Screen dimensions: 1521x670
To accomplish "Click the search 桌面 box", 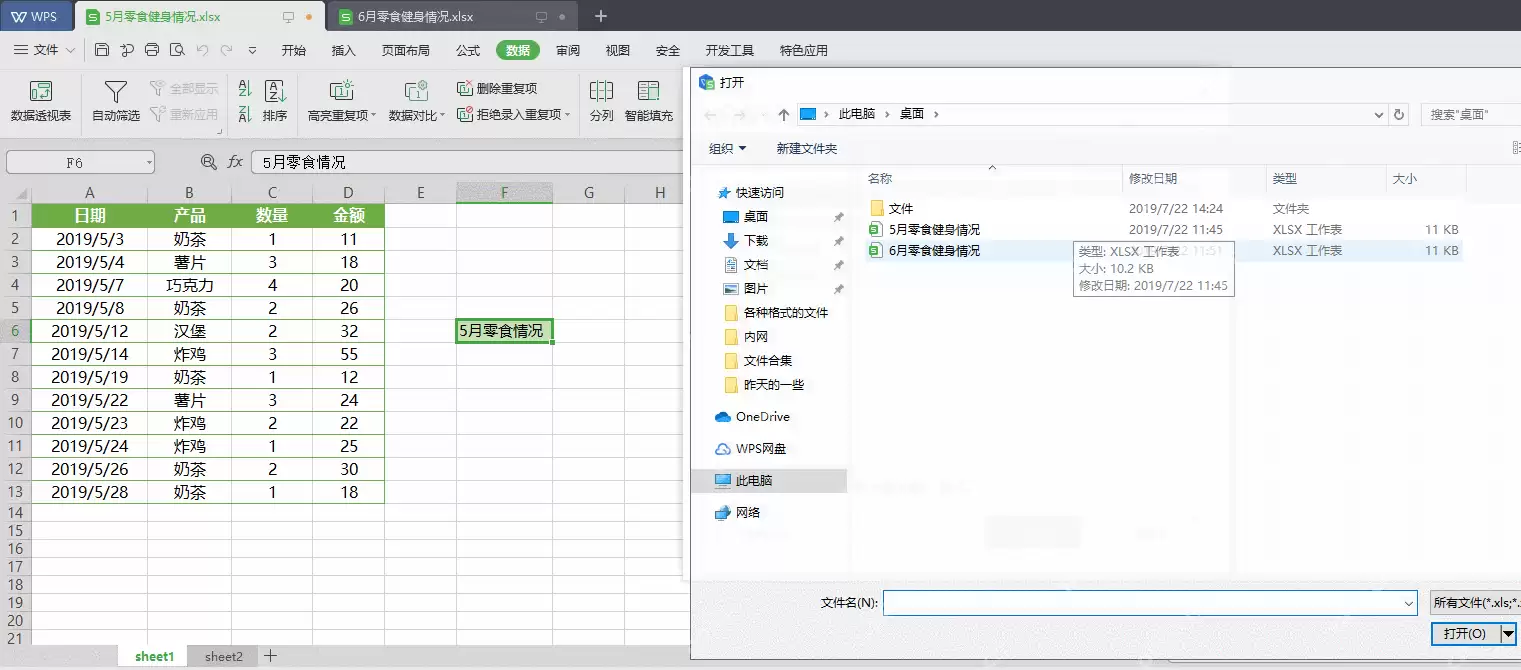I will 1470,114.
